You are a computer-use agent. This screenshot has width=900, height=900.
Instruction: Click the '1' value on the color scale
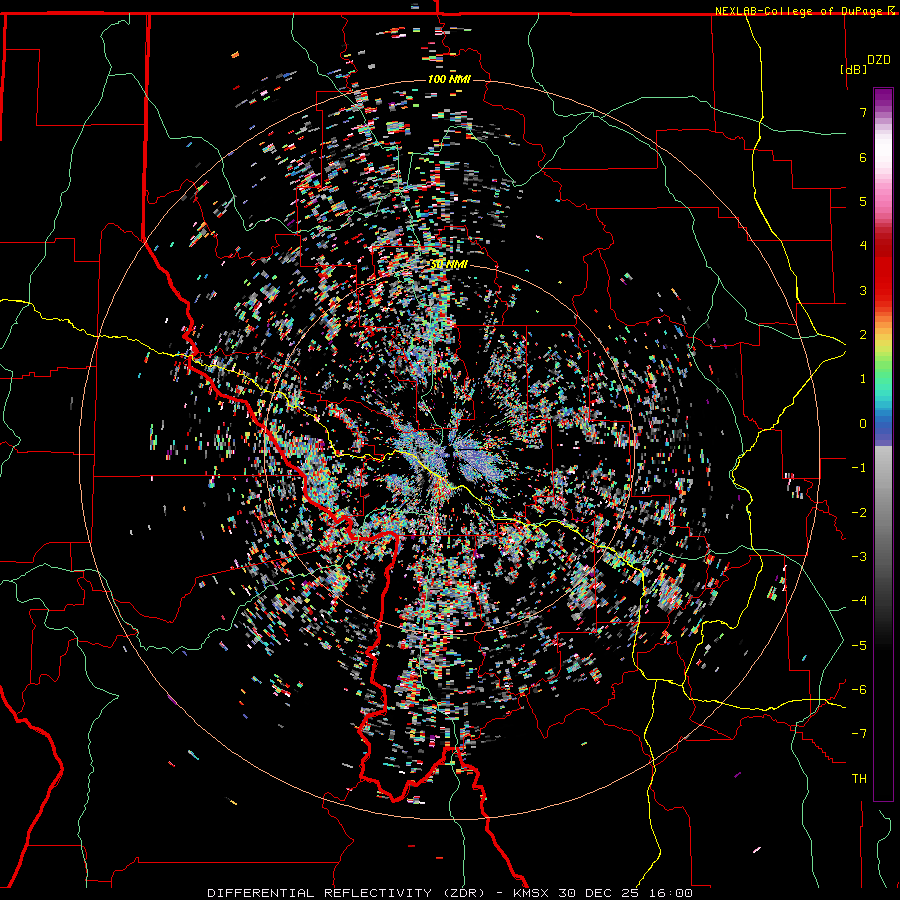(x=863, y=379)
